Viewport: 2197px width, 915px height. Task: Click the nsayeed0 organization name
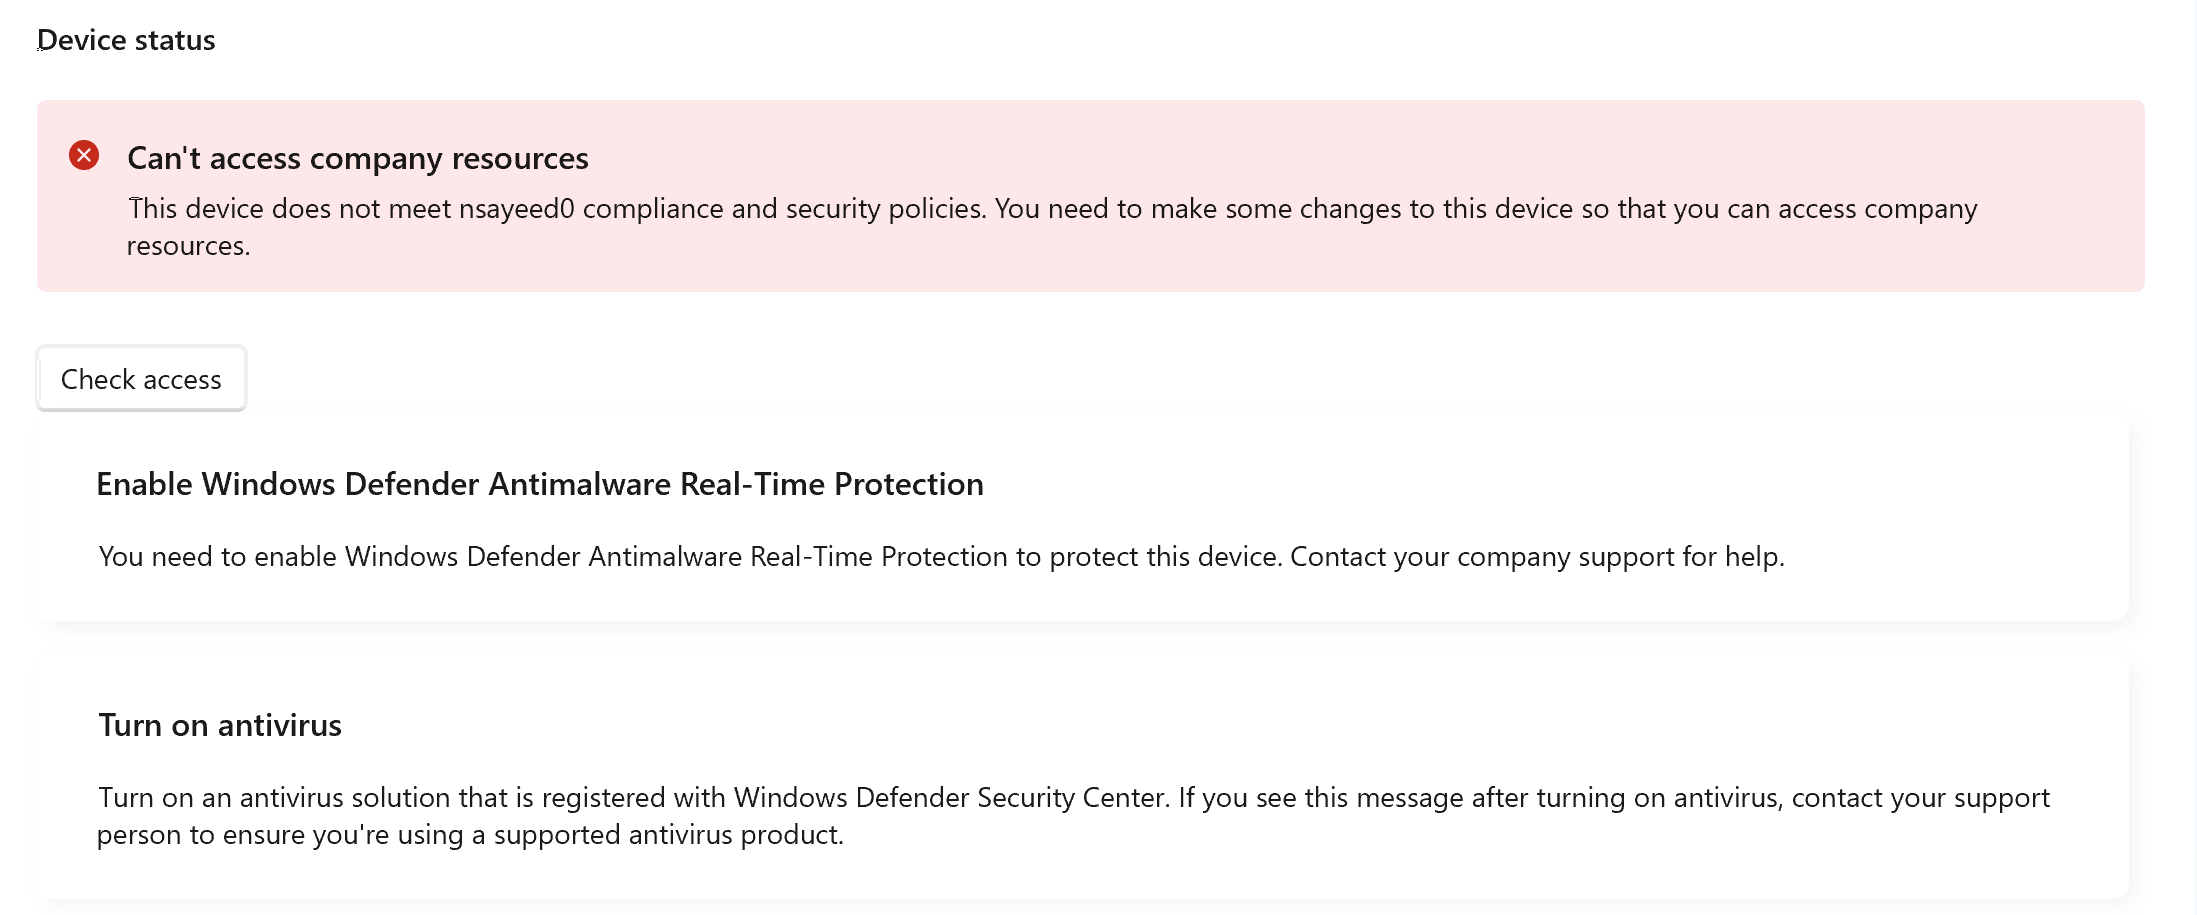(516, 208)
